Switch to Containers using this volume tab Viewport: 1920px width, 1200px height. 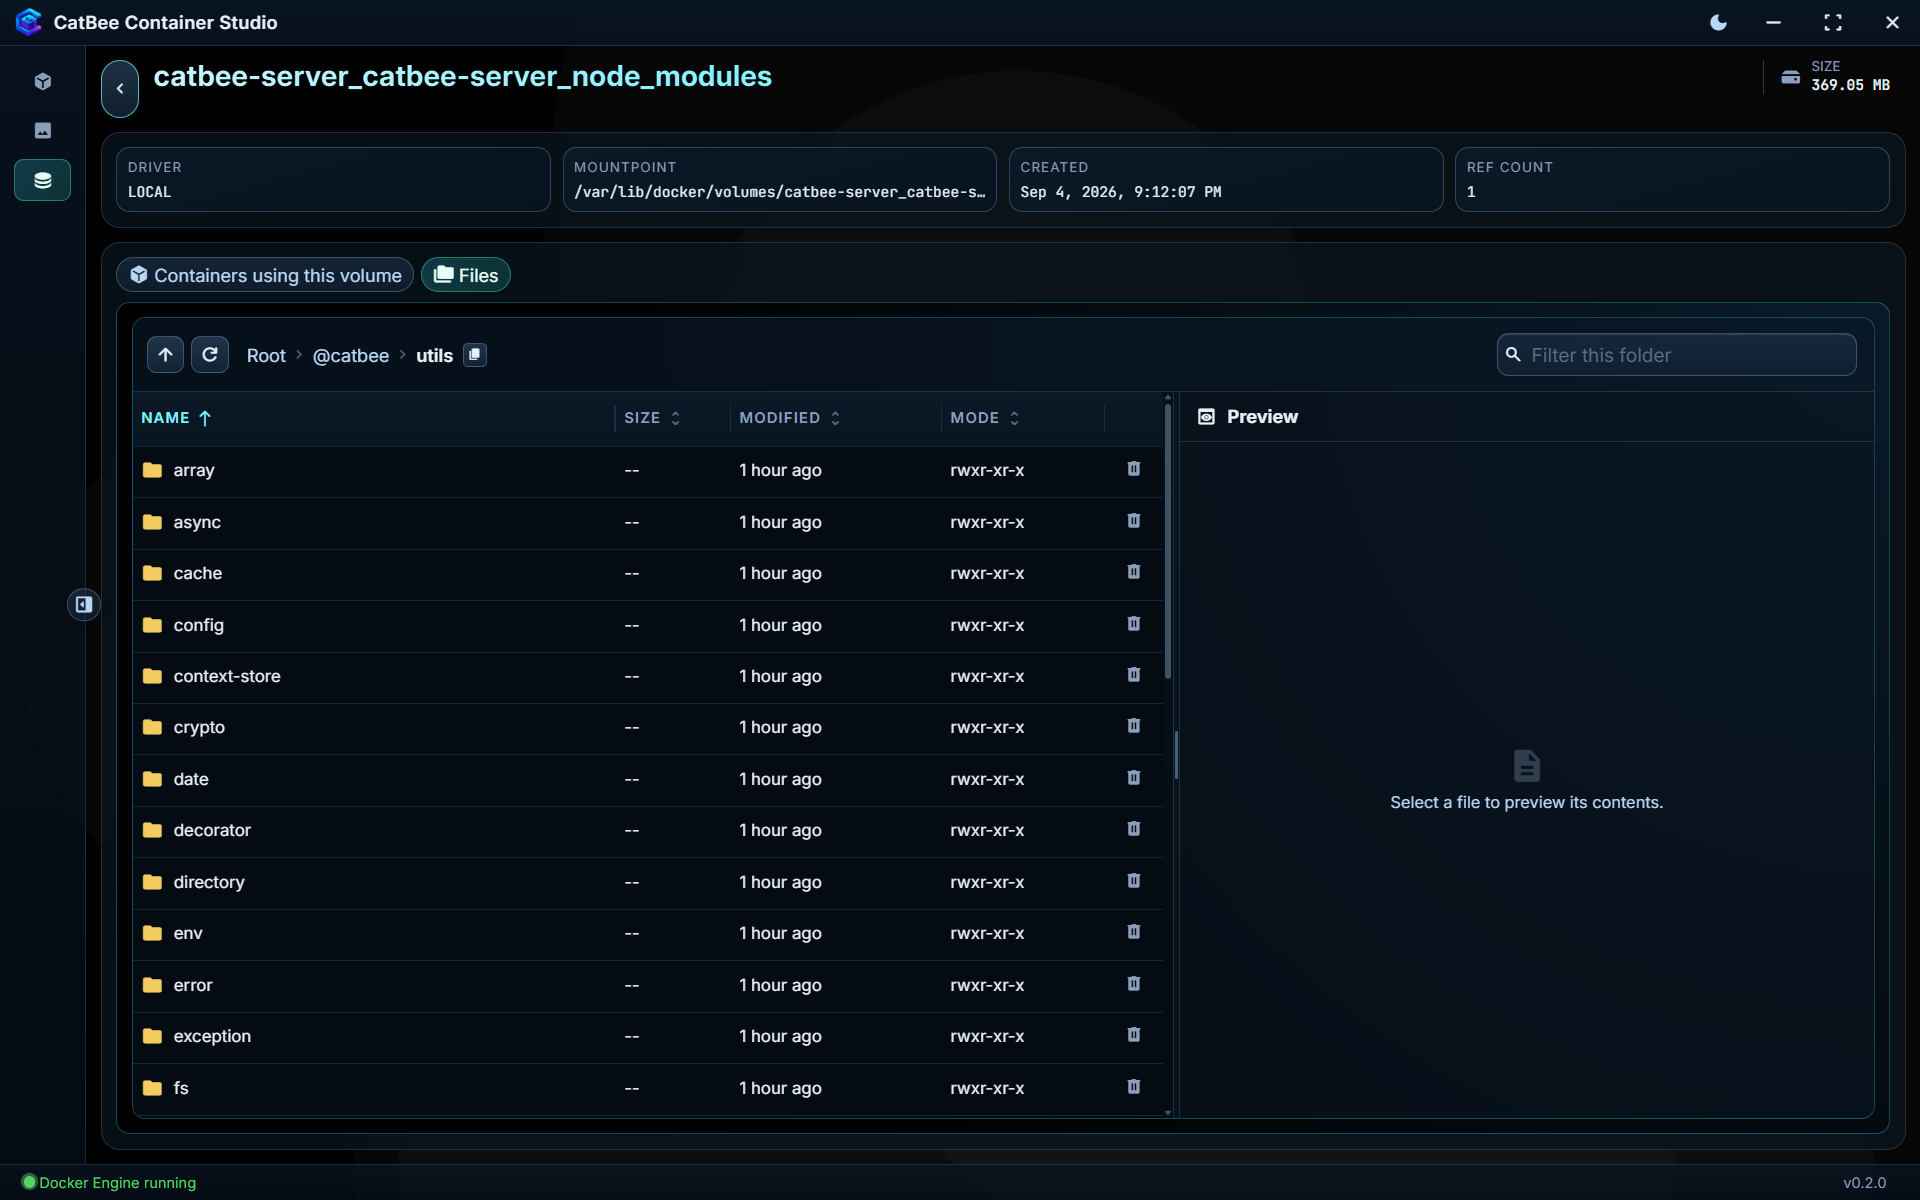point(265,275)
